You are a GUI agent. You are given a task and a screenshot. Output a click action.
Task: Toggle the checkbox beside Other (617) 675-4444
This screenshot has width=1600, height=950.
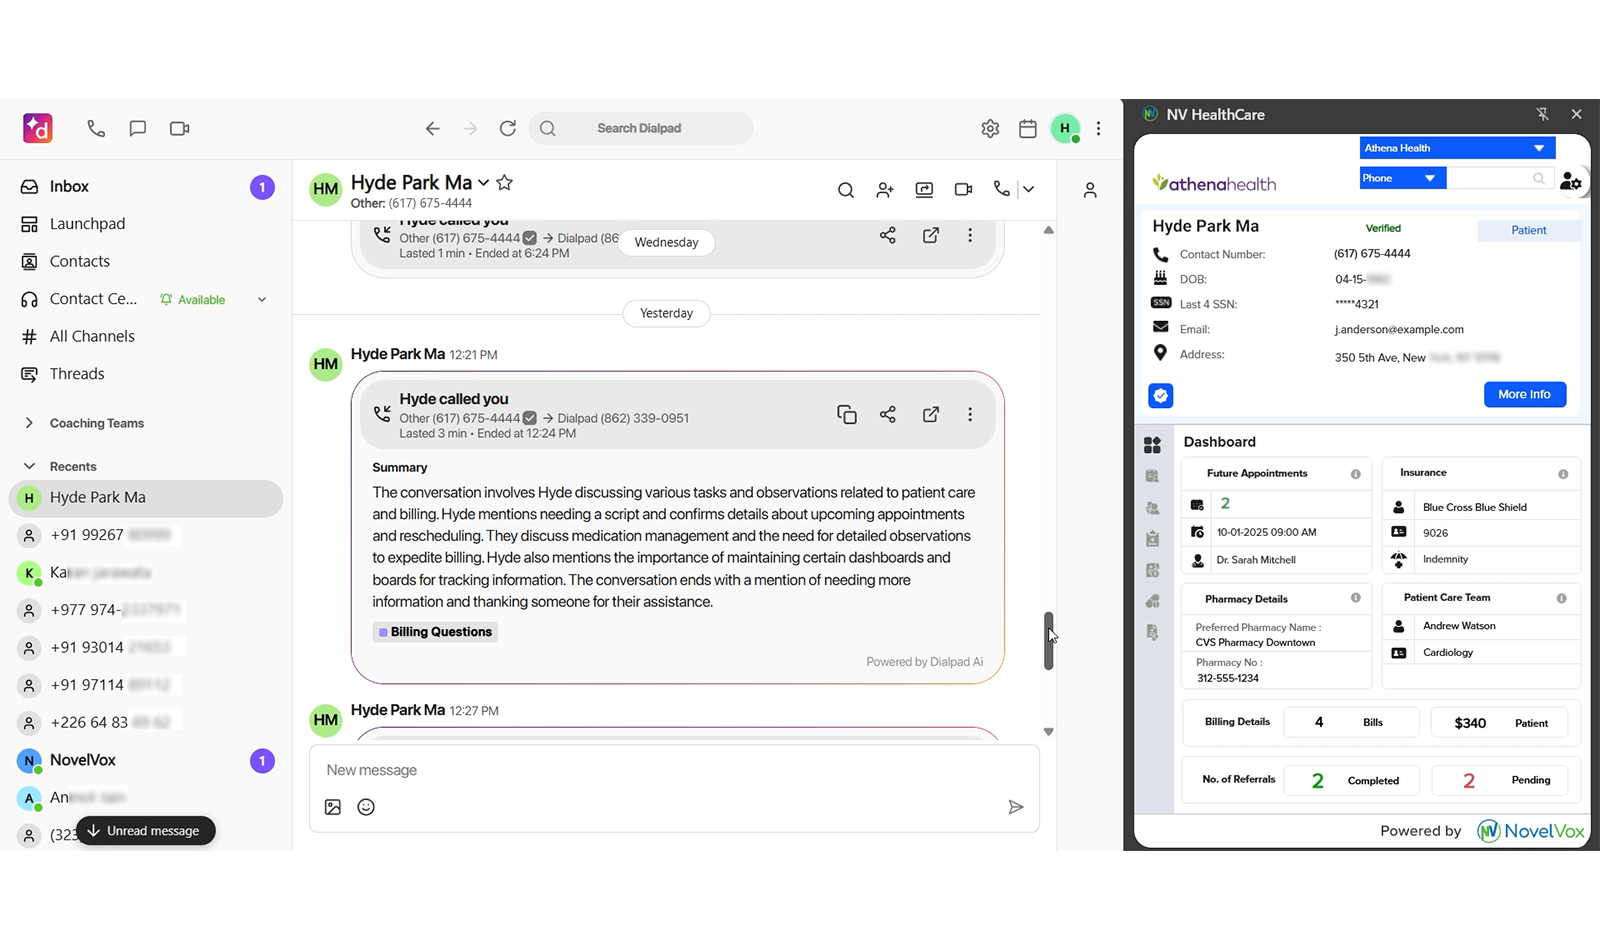[x=529, y=418]
